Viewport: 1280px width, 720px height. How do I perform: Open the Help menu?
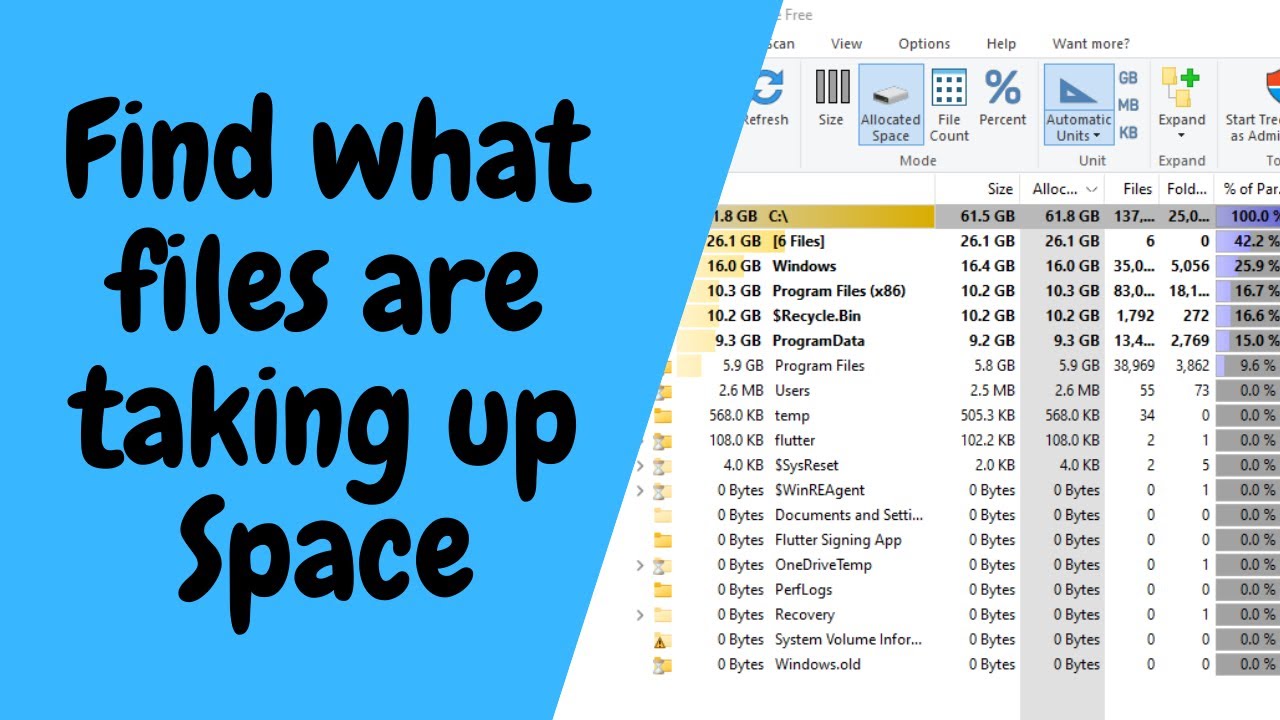click(1001, 44)
